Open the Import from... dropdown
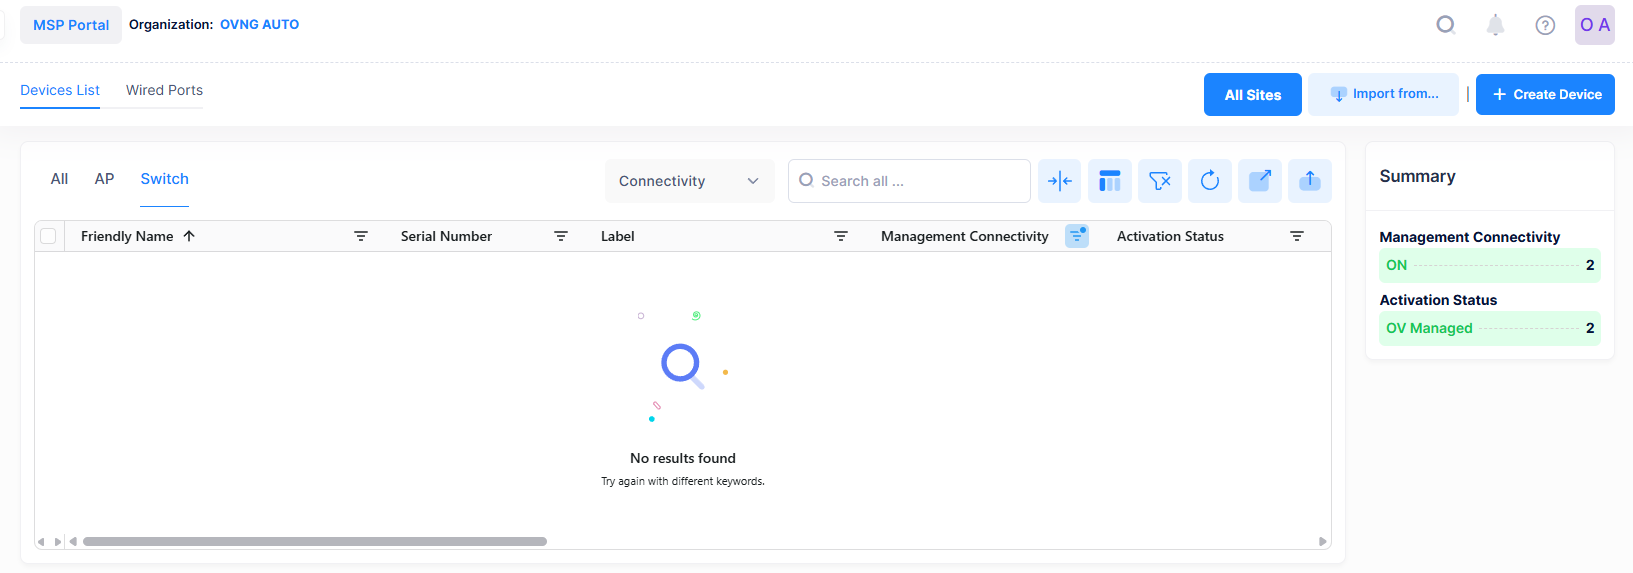This screenshot has height=573, width=1633. click(1383, 94)
